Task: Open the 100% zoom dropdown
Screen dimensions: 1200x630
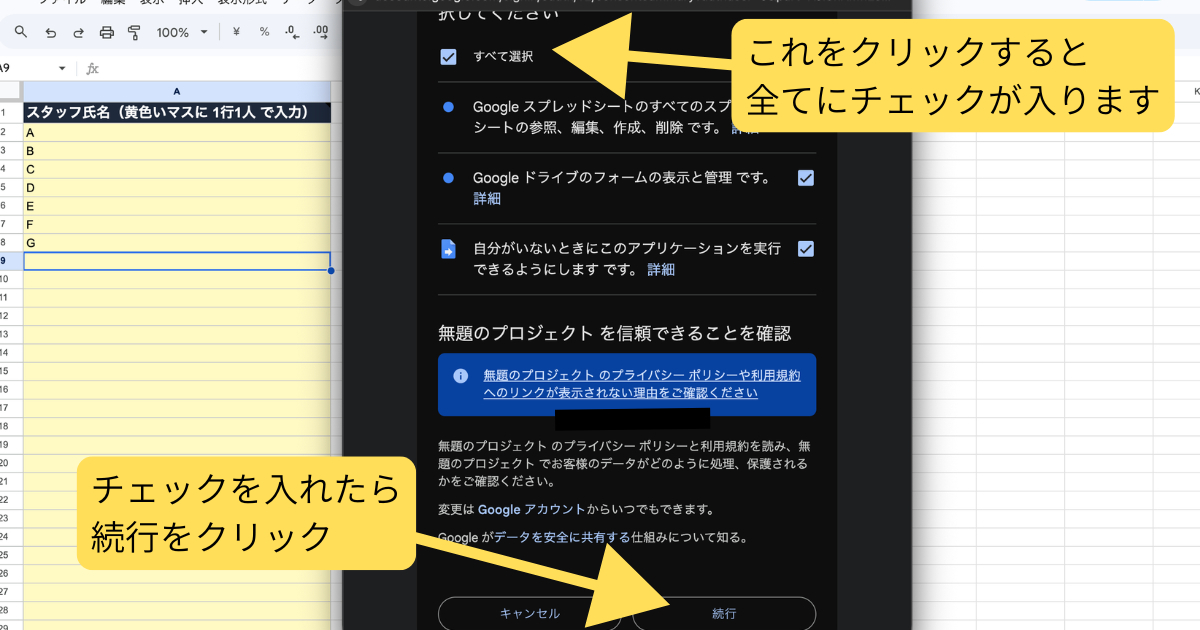Action: [x=182, y=33]
